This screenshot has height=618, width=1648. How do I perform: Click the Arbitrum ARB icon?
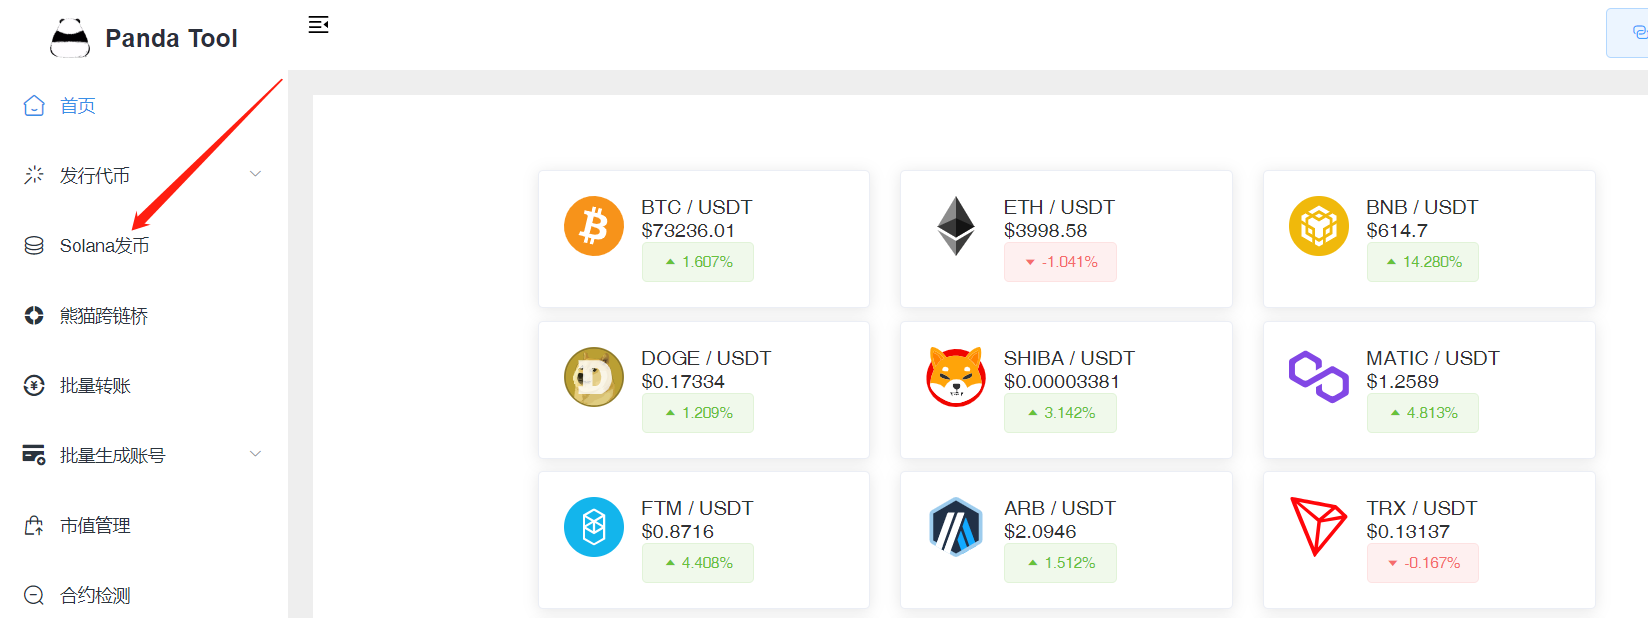(x=956, y=527)
